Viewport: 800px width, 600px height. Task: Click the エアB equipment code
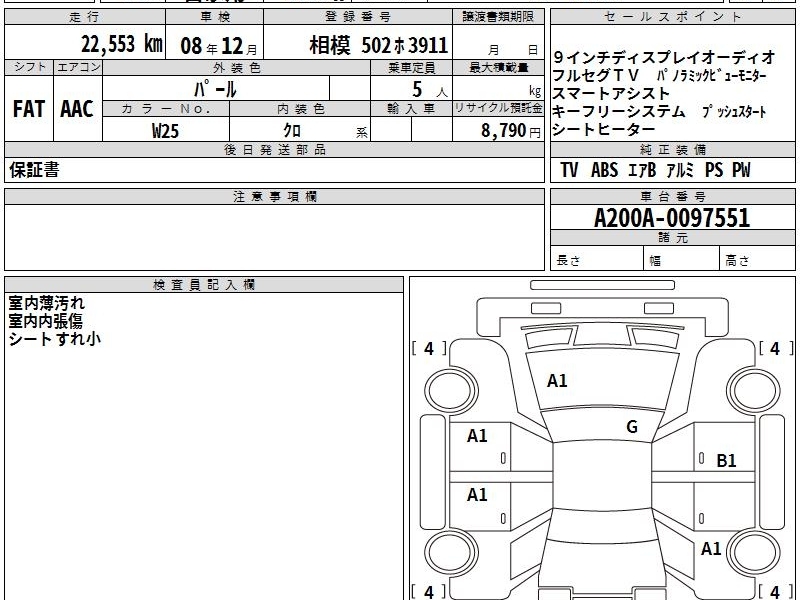(642, 170)
